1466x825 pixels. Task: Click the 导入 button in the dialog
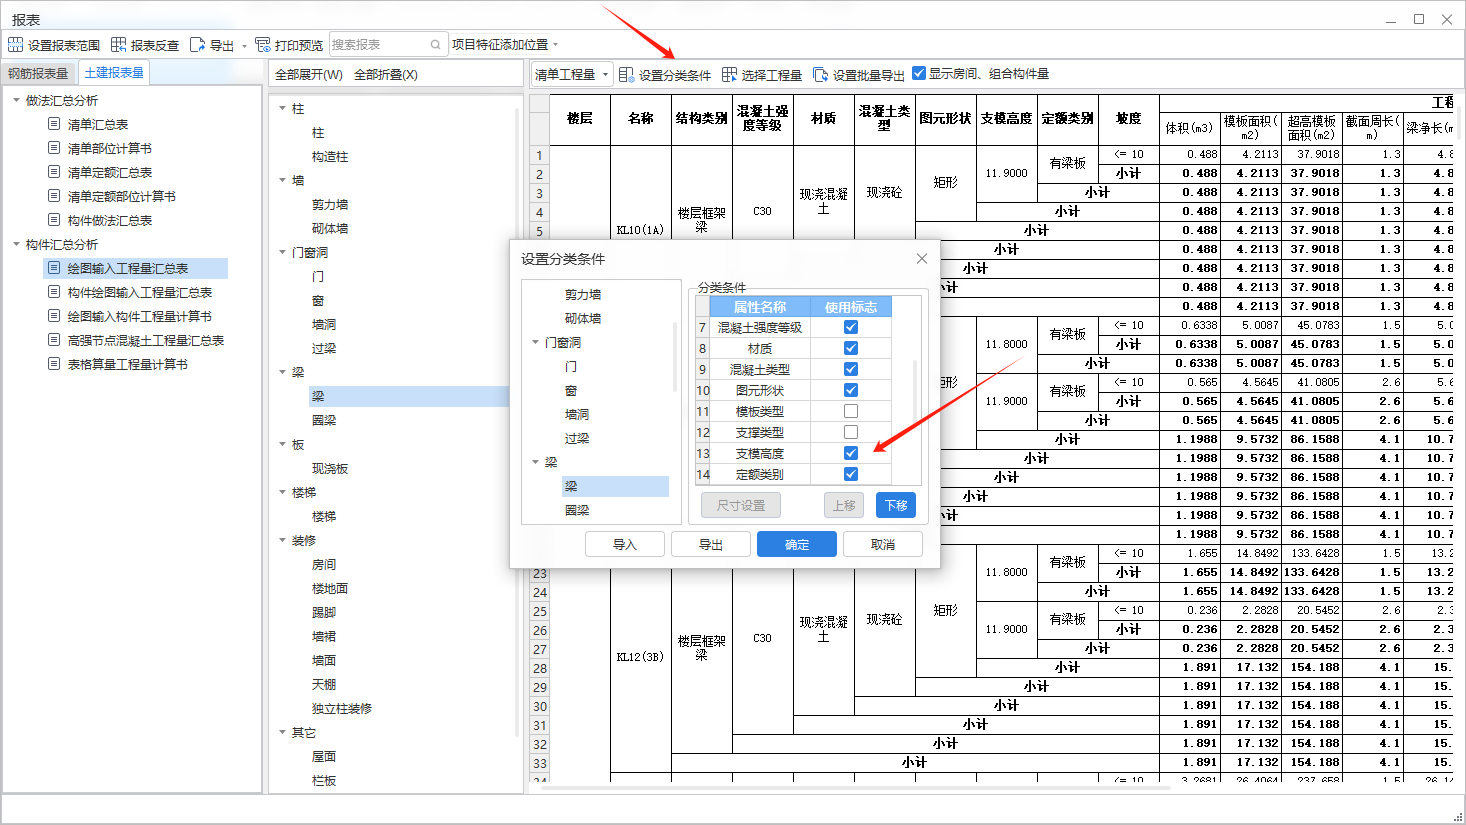pyautogui.click(x=625, y=544)
